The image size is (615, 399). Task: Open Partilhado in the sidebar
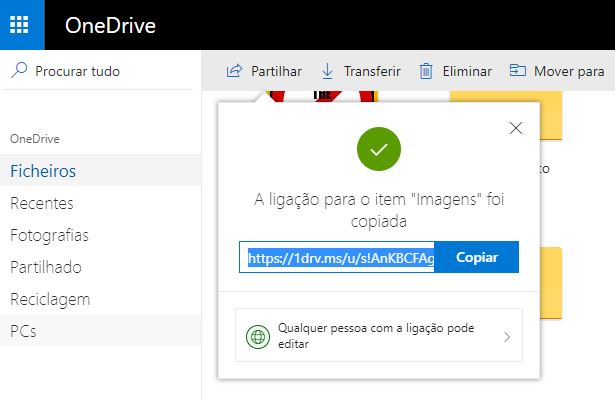(x=100, y=267)
